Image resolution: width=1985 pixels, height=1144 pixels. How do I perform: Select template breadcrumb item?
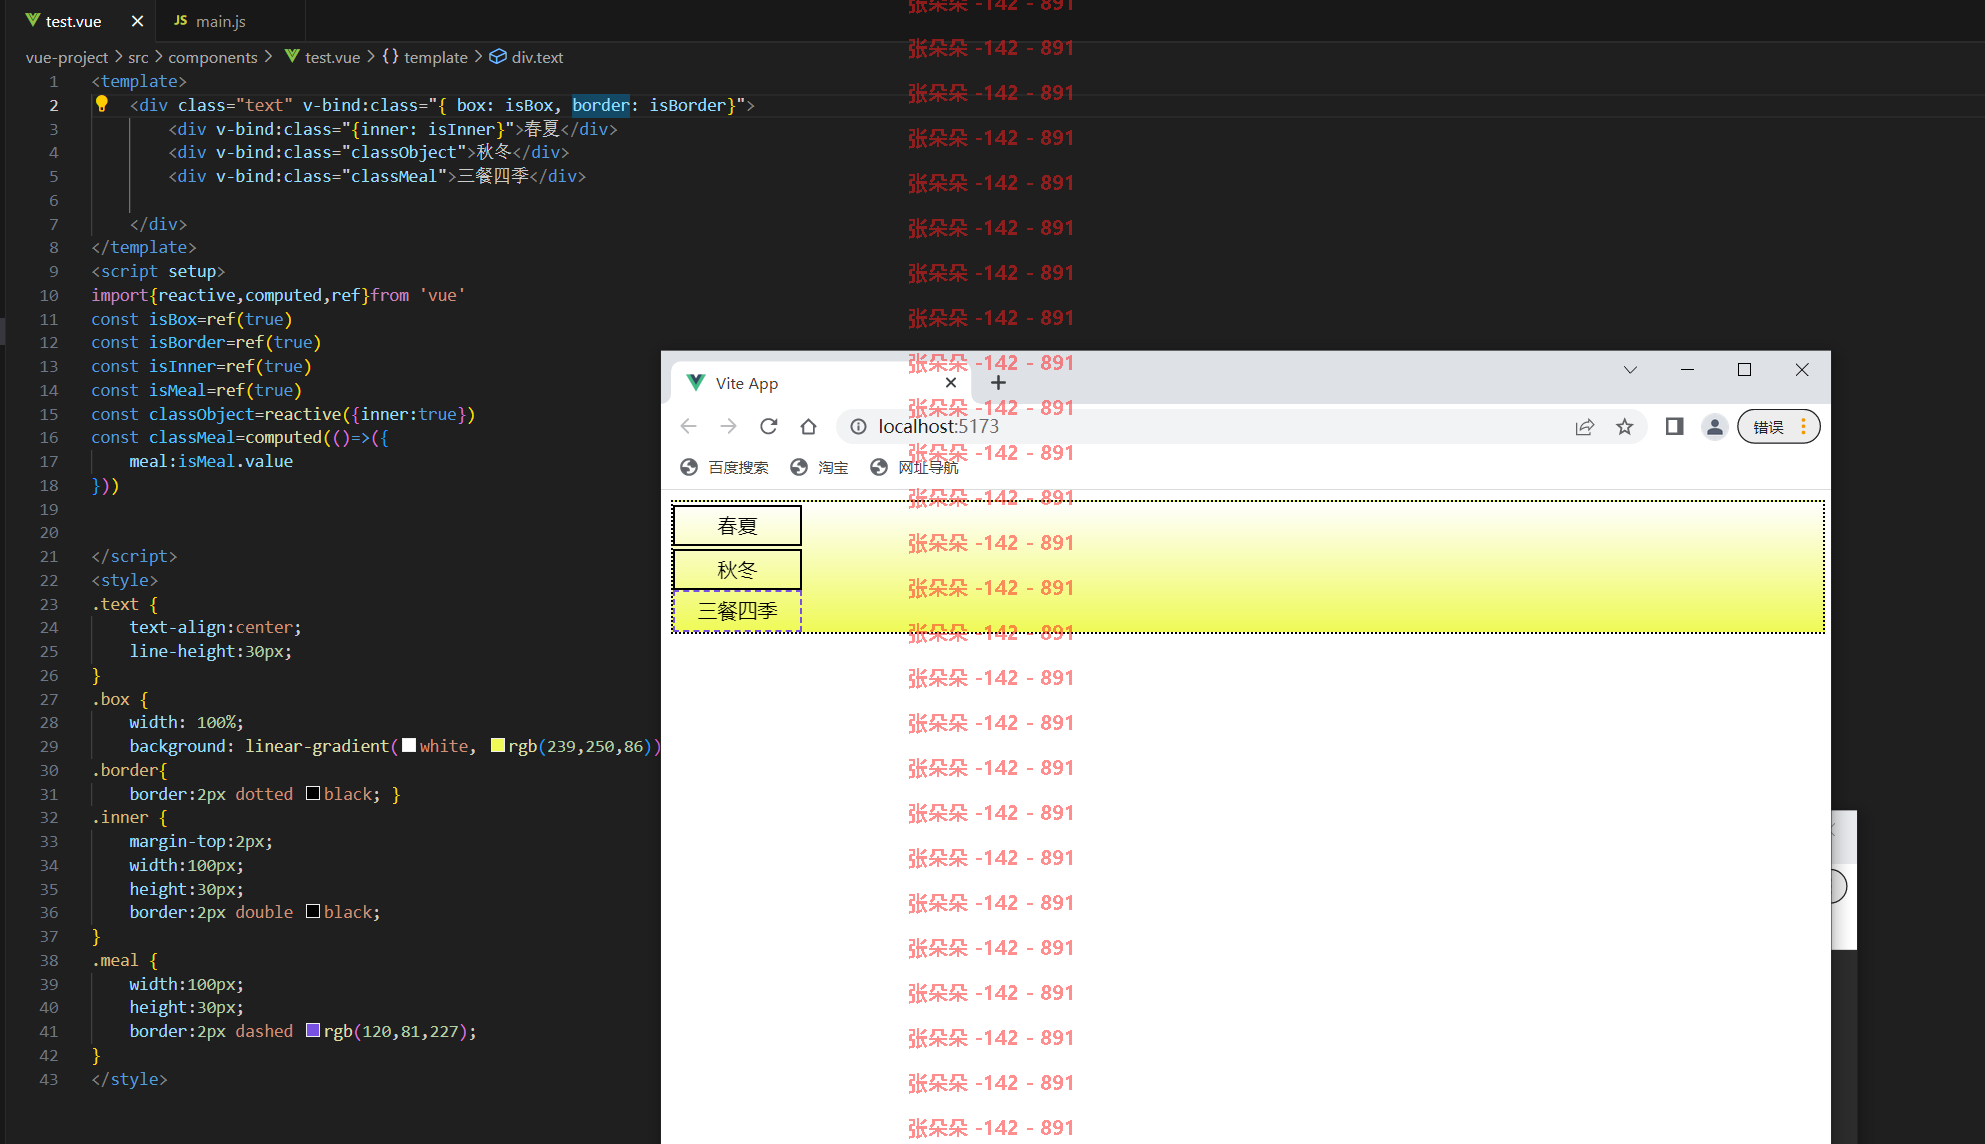coord(425,57)
